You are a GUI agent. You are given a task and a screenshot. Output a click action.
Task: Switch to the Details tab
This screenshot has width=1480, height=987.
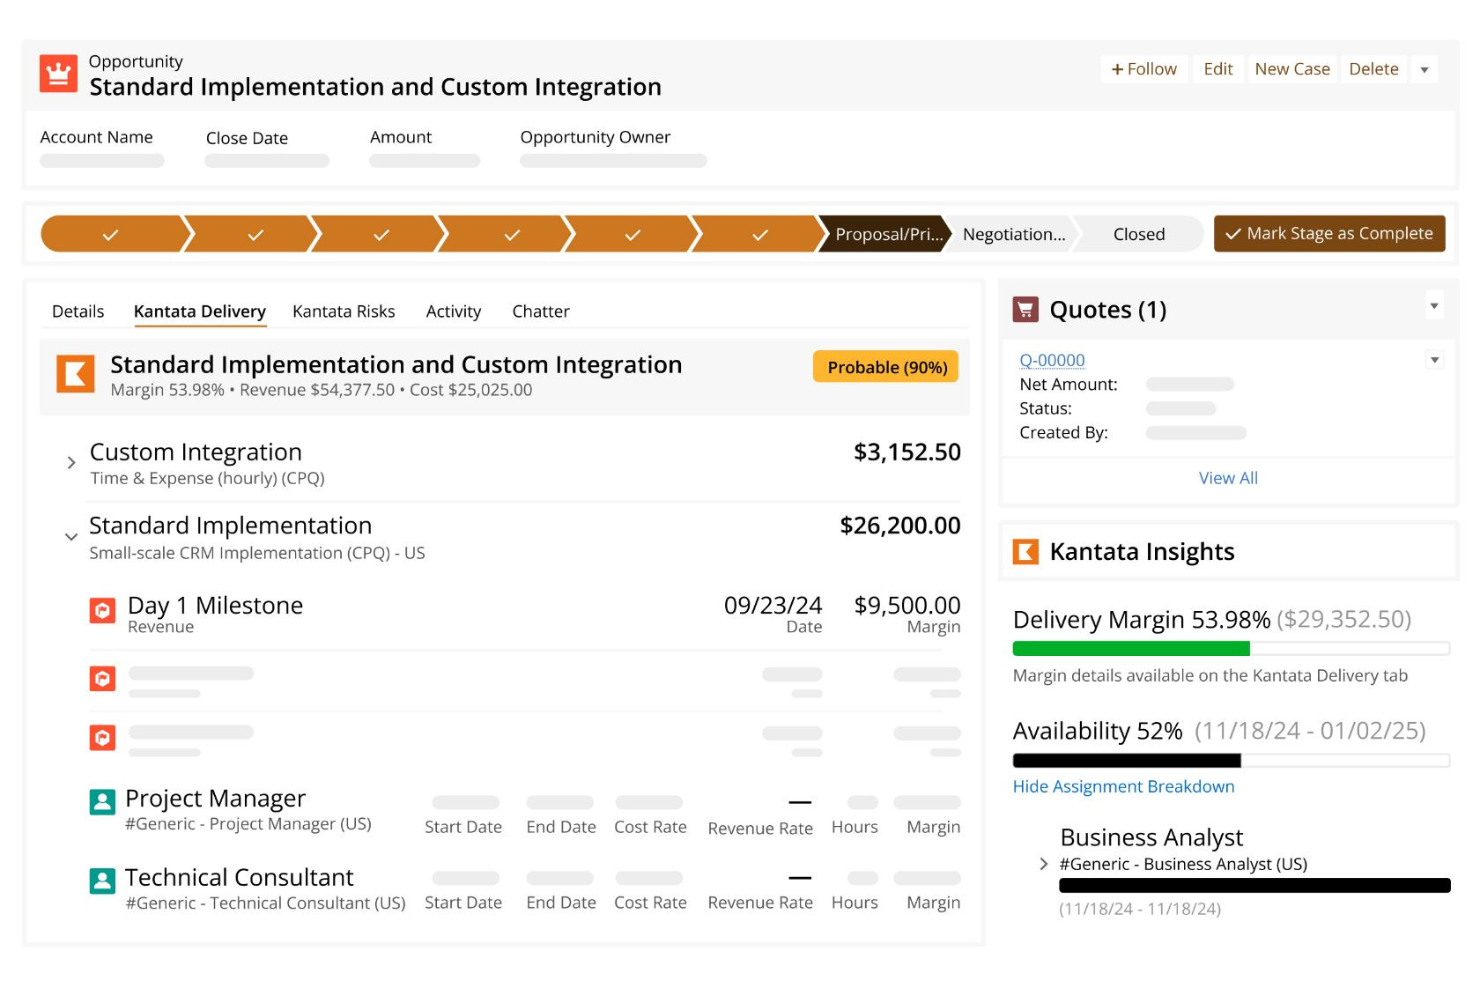pyautogui.click(x=78, y=311)
